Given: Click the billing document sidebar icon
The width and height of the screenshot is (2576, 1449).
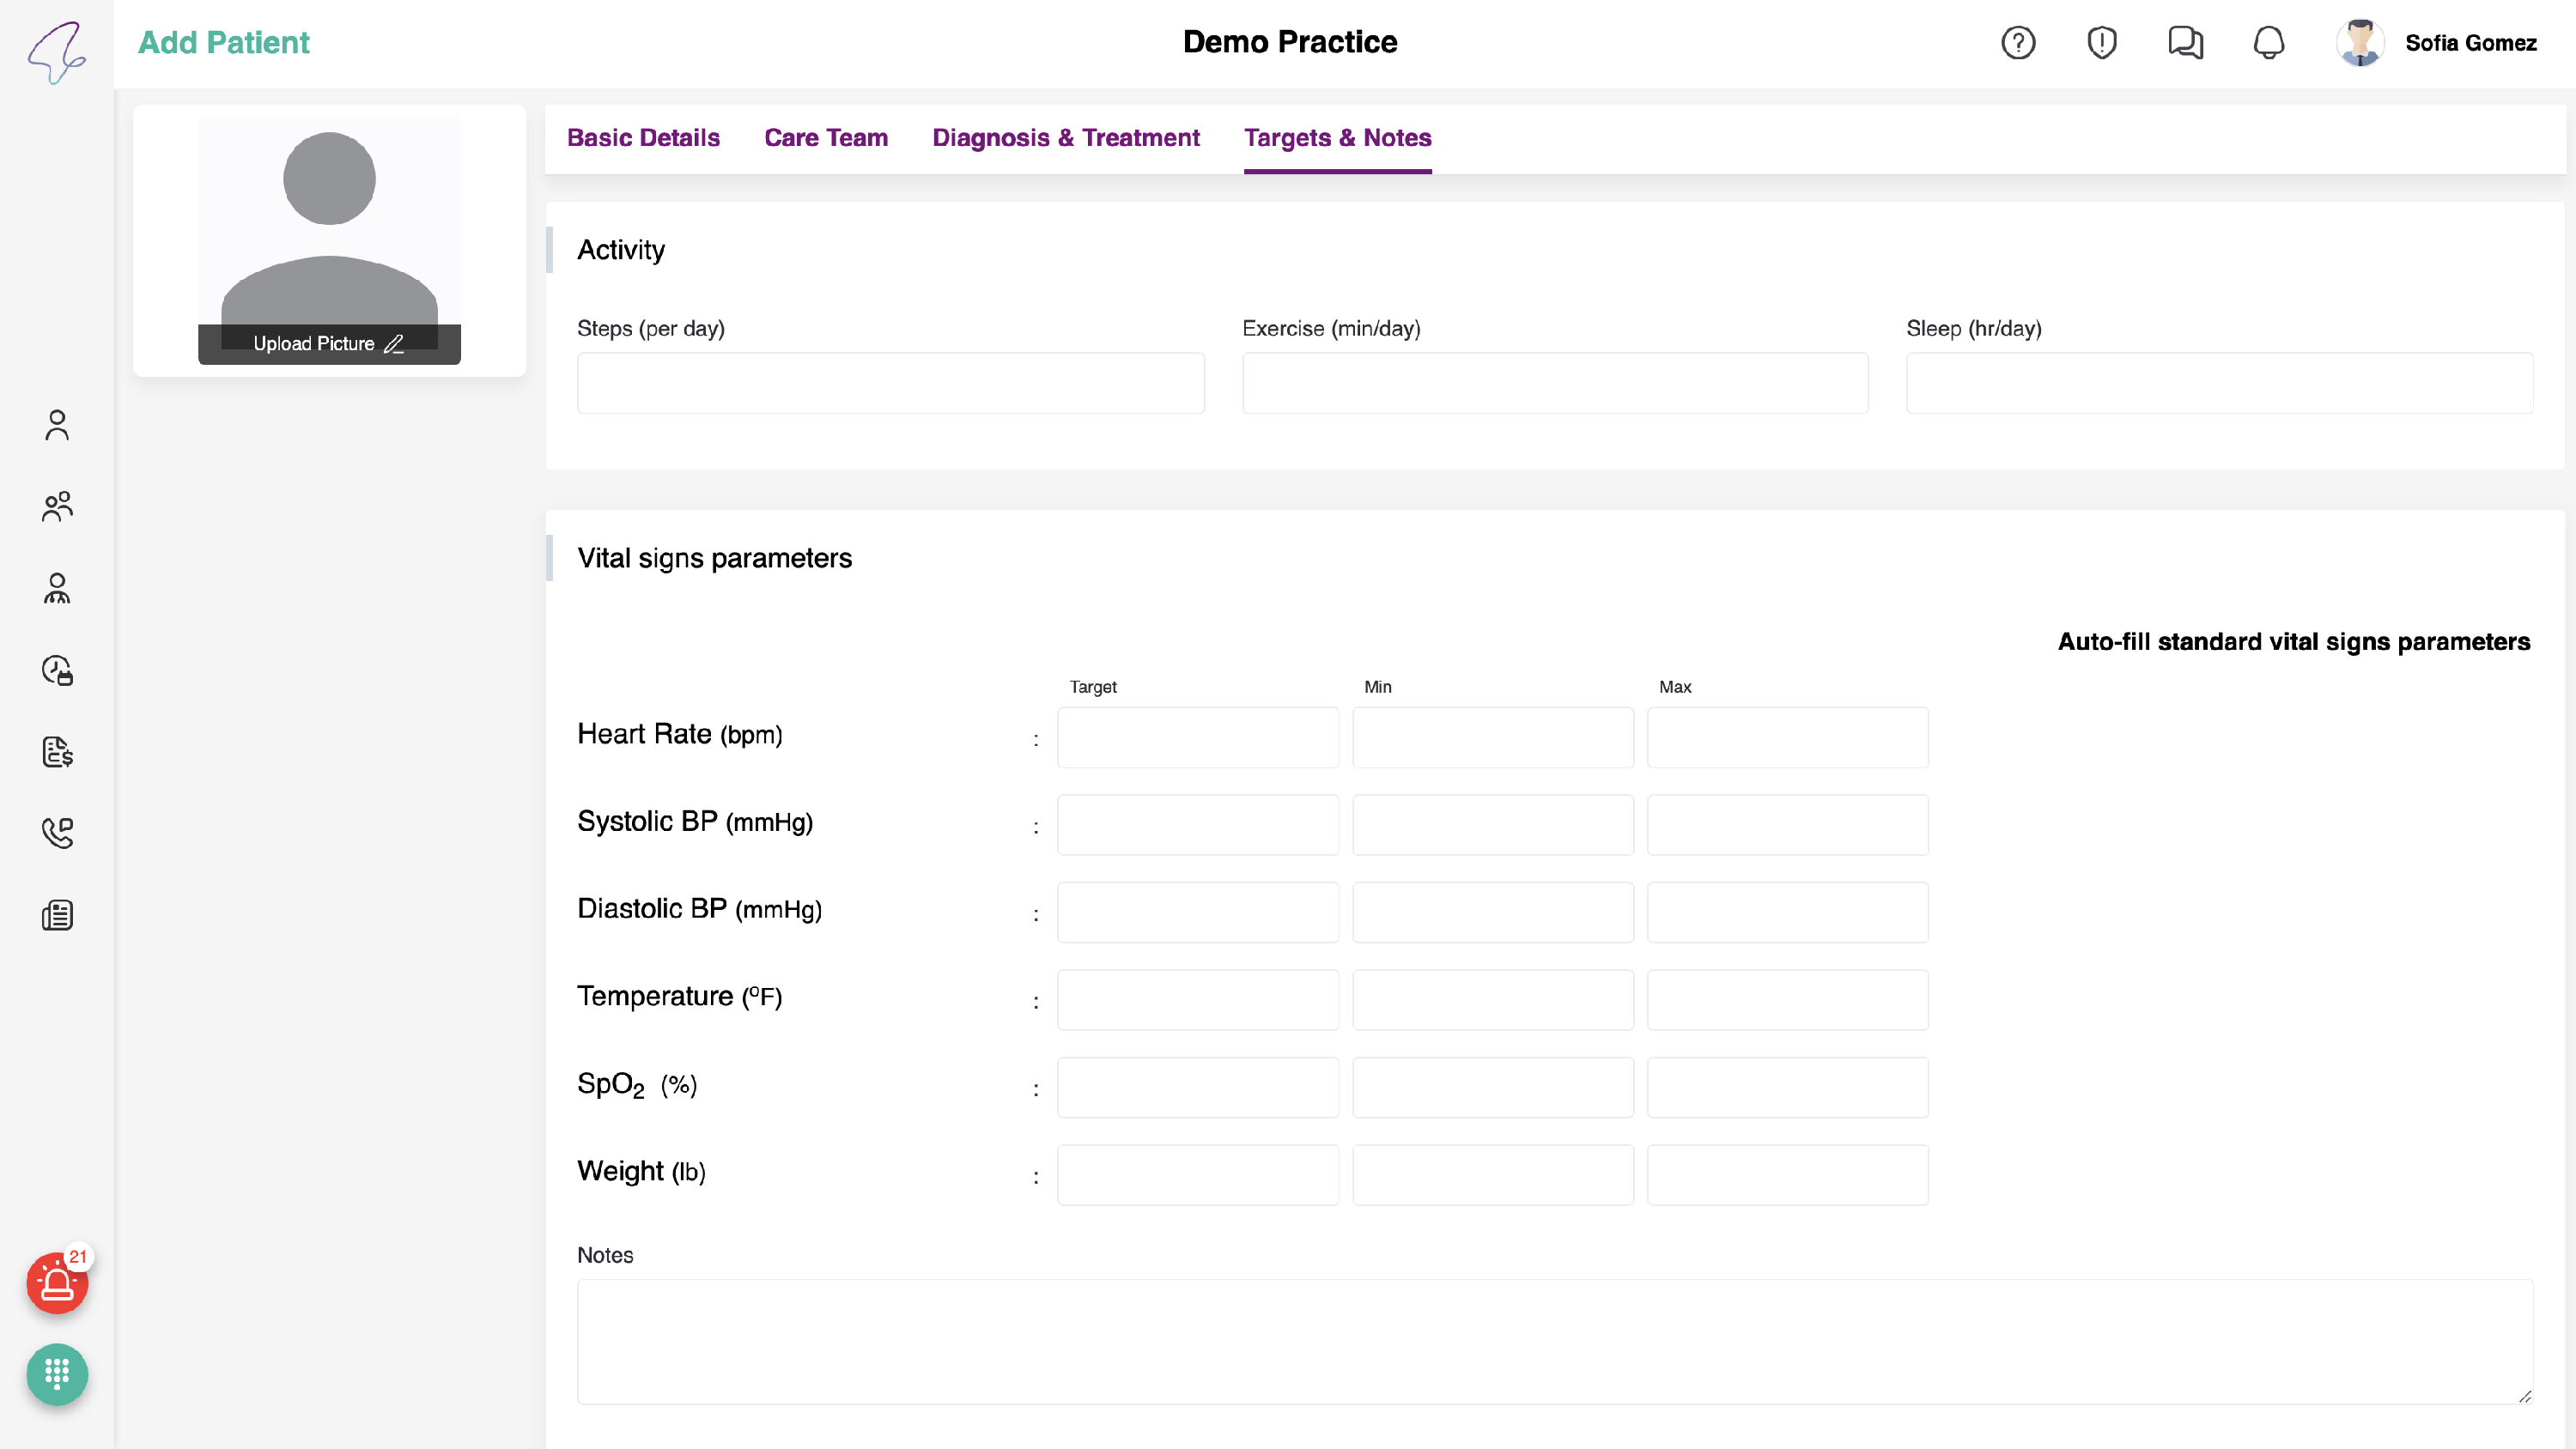Looking at the screenshot, I should (57, 752).
